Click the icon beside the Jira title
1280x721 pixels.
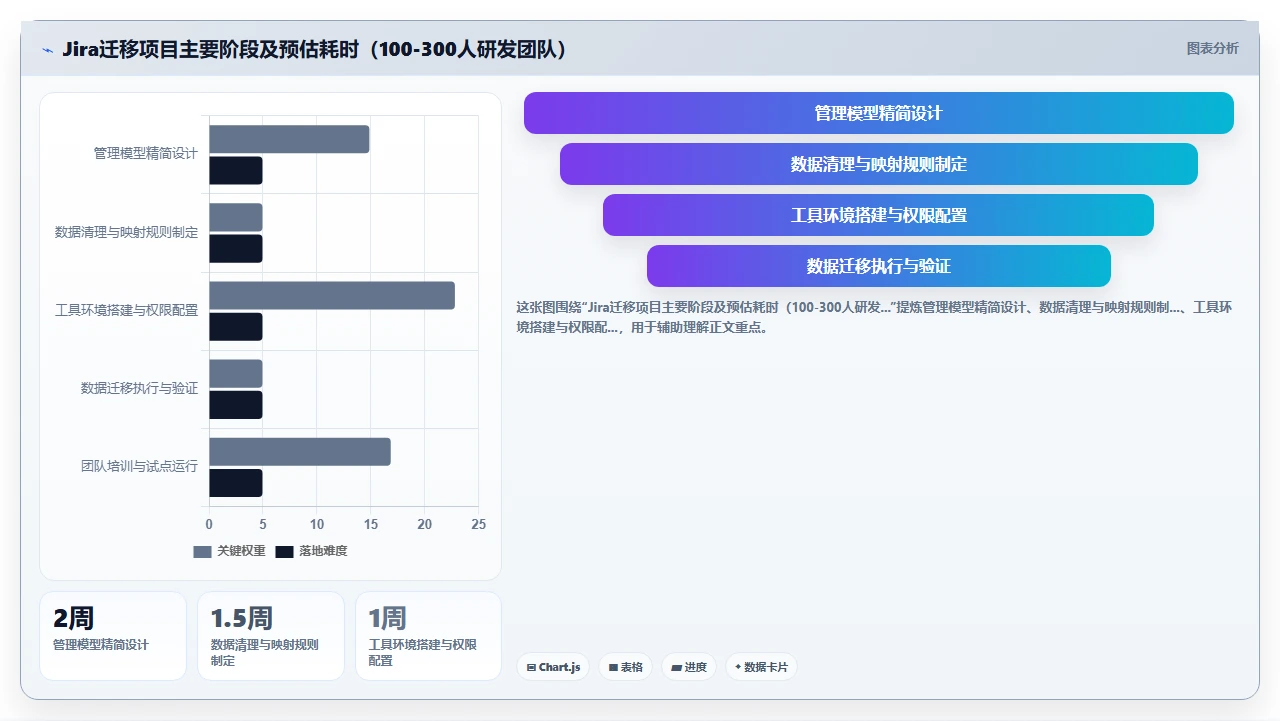click(47, 49)
